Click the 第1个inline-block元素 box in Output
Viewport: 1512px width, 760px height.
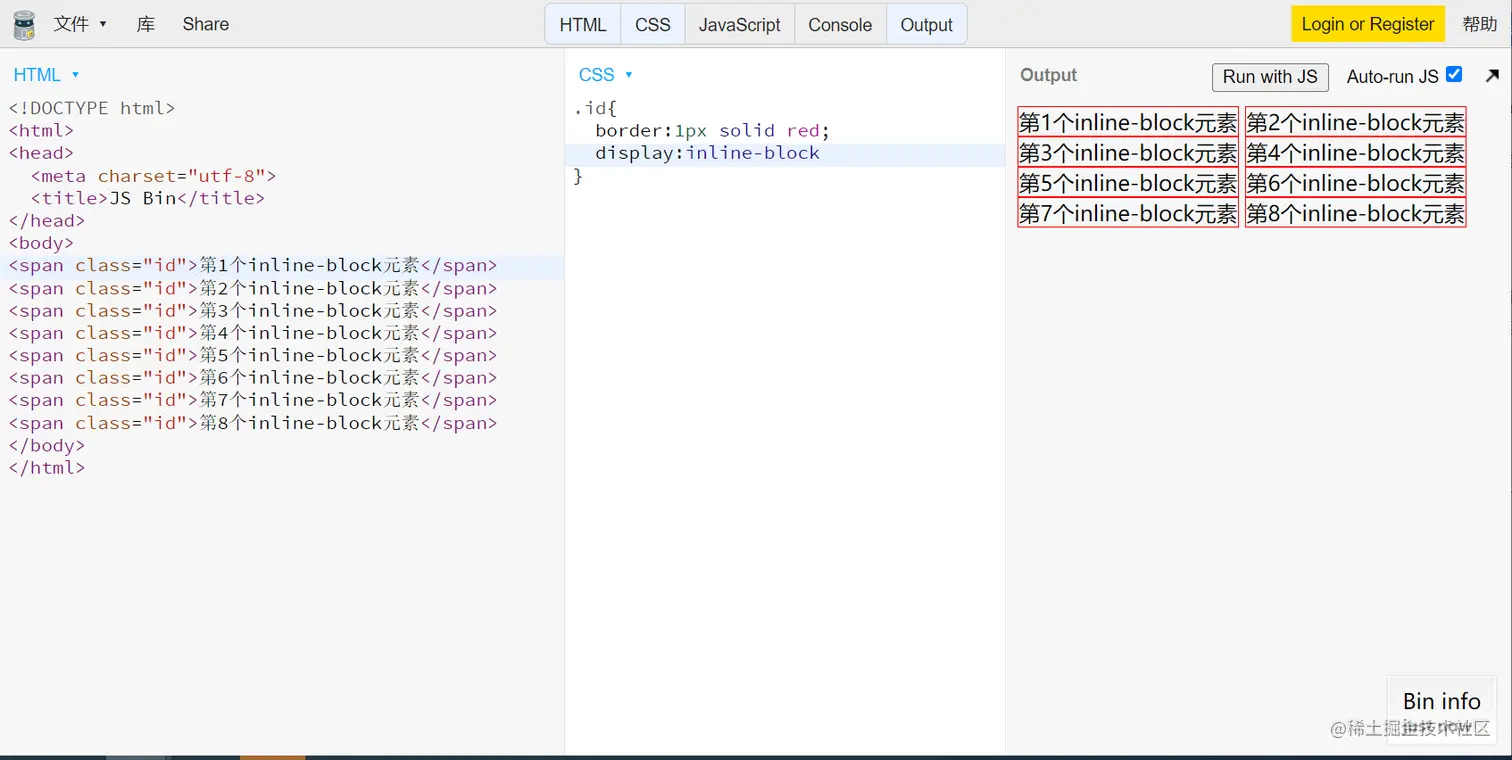[1128, 122]
